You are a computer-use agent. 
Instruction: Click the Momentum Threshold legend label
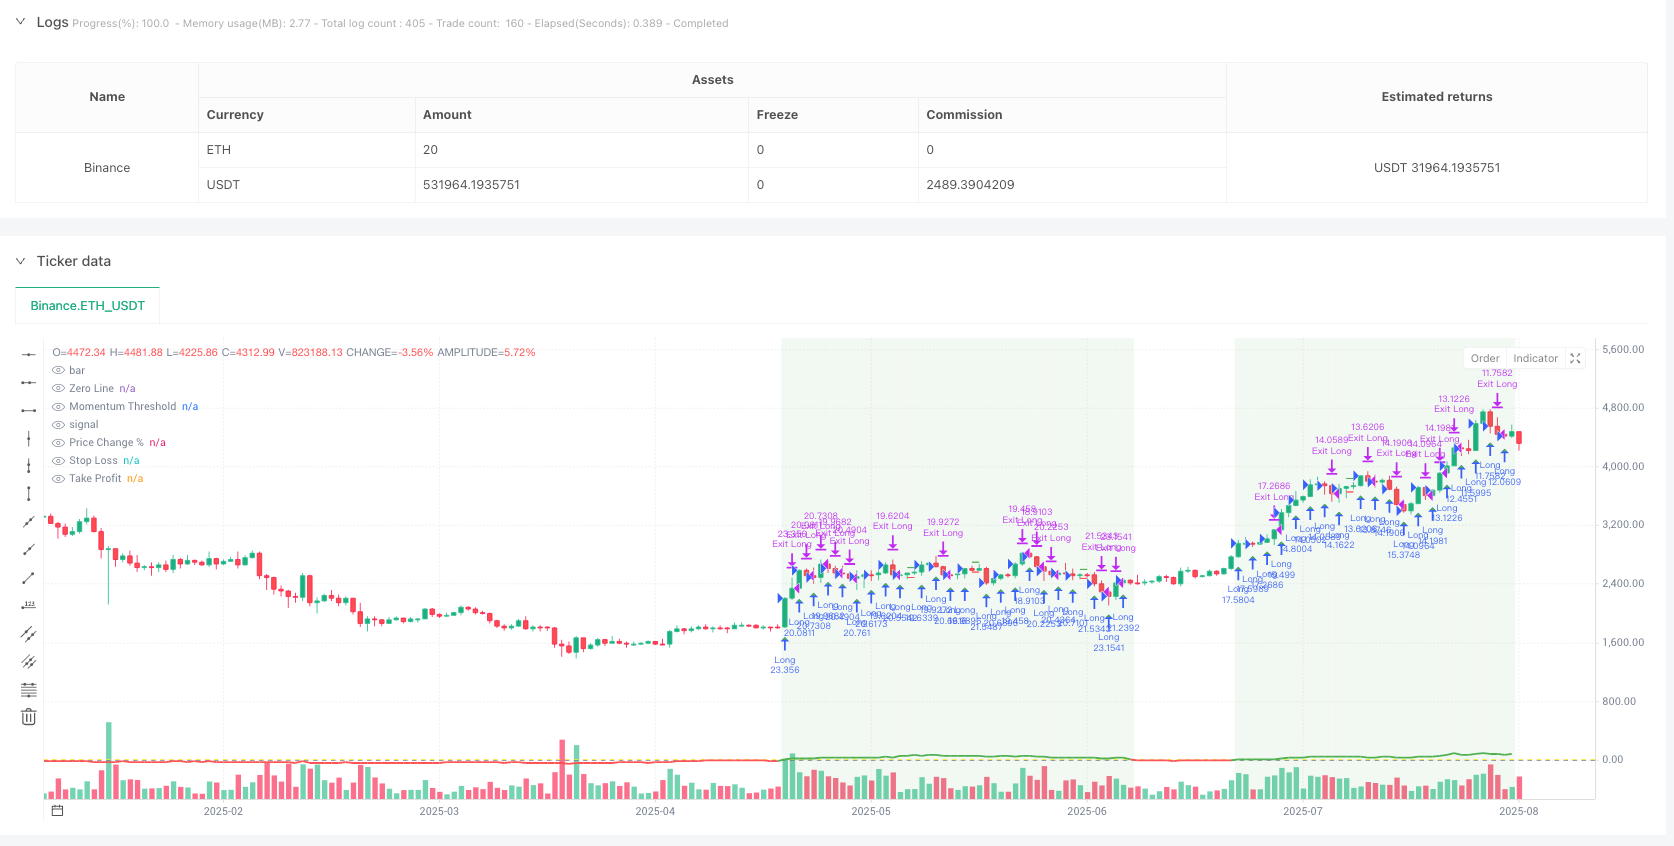(x=123, y=407)
